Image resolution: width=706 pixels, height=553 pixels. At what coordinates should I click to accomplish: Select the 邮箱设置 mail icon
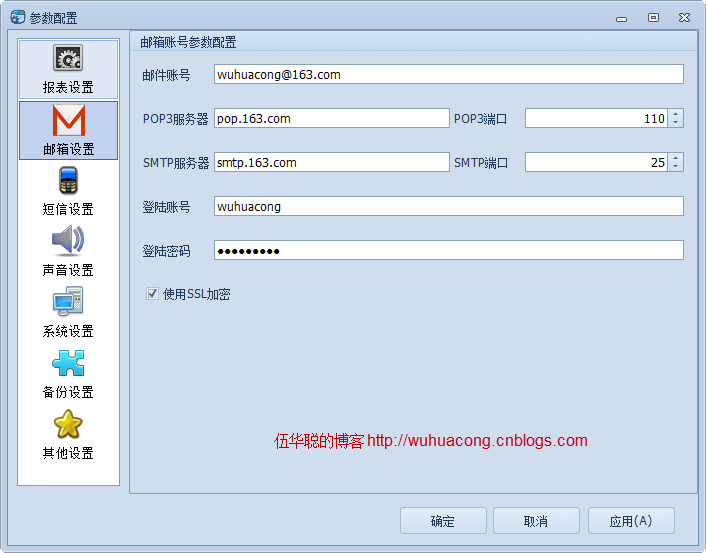(x=68, y=120)
